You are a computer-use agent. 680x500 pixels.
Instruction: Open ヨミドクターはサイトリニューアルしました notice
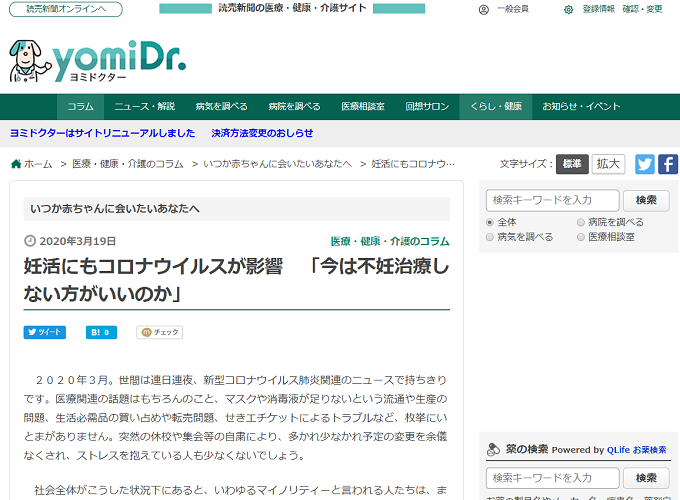coord(102,133)
